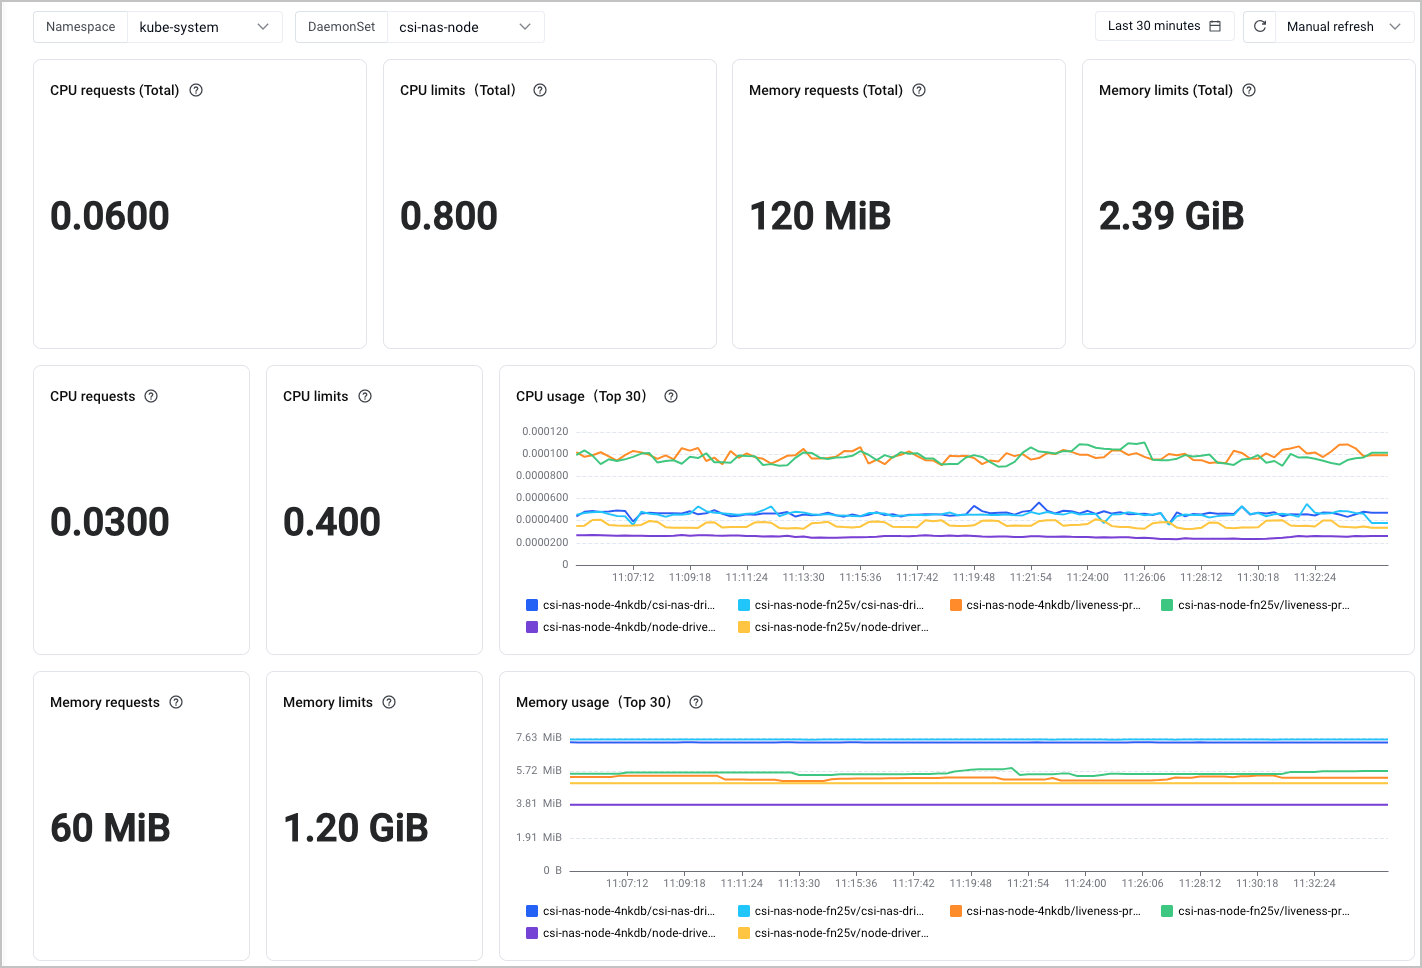Image resolution: width=1422 pixels, height=968 pixels.
Task: Click the refresh icon button
Action: click(1260, 27)
